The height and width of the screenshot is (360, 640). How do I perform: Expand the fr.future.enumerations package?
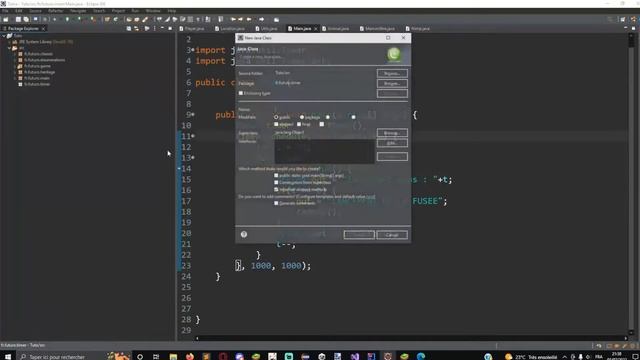pyautogui.click(x=15, y=60)
